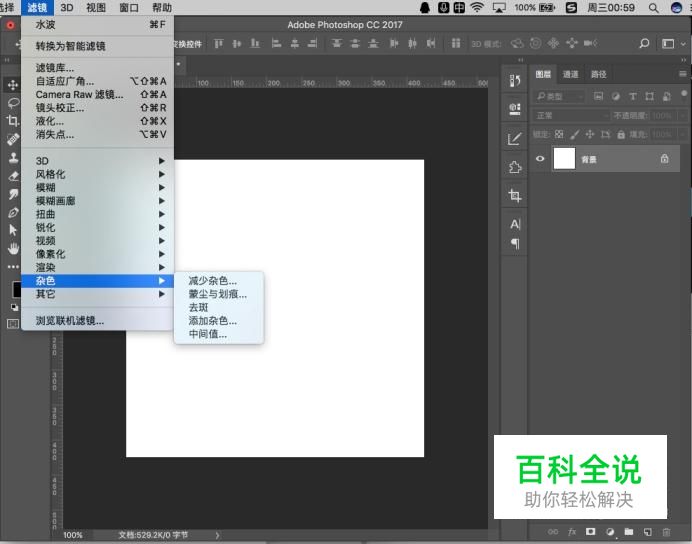Select the Pen tool
Screen dimensions: 692x544
13,212
